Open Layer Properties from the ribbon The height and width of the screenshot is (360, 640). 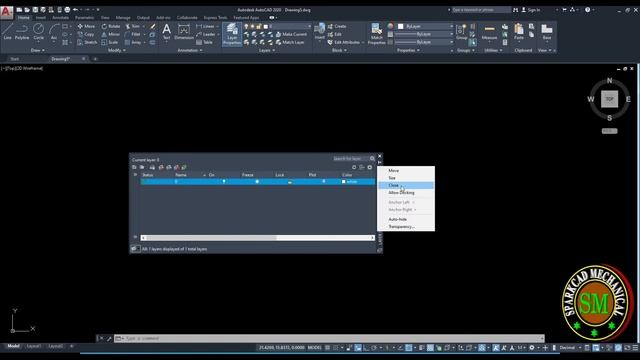(232, 33)
